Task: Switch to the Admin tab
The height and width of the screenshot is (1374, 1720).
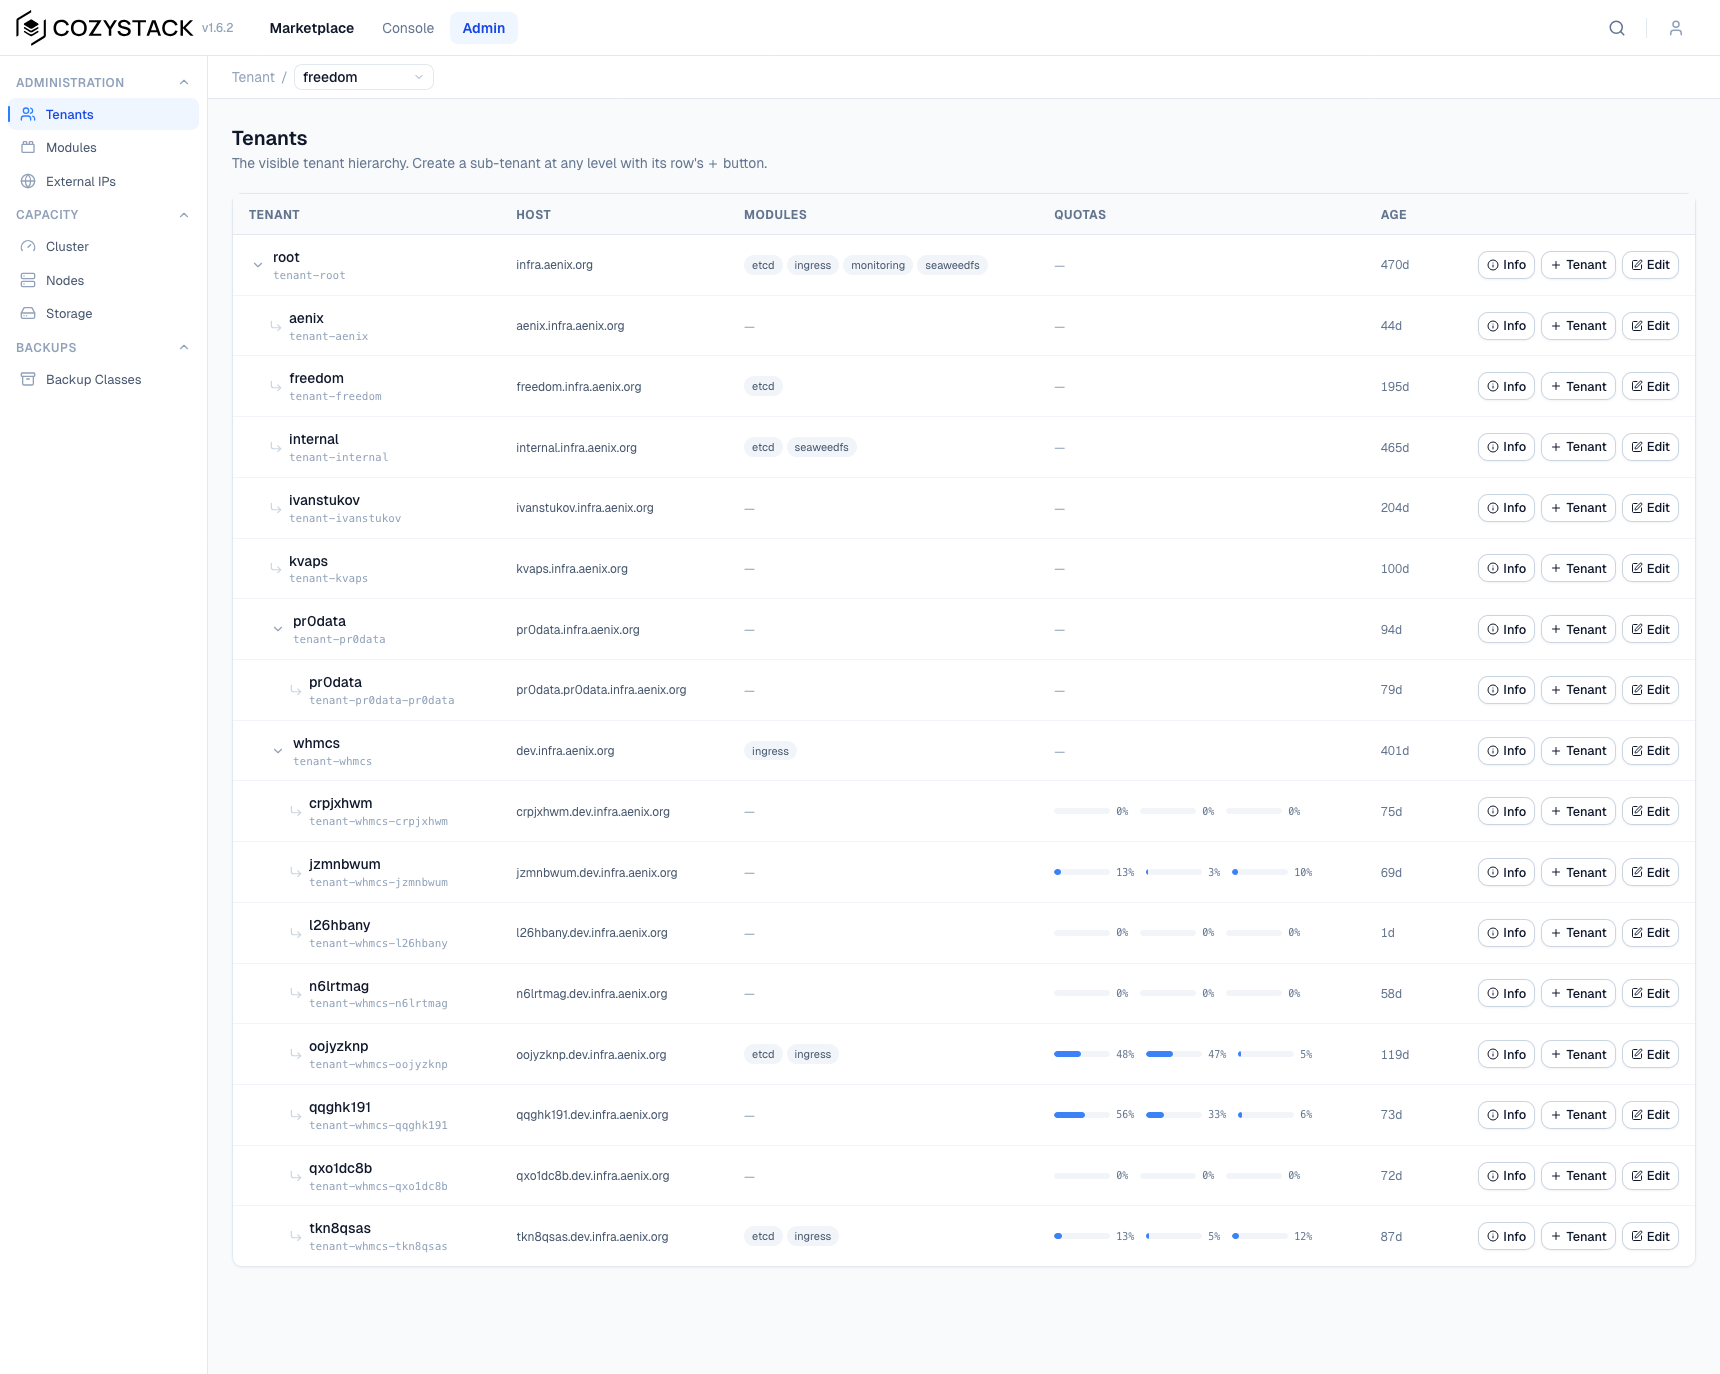Action: pyautogui.click(x=484, y=28)
